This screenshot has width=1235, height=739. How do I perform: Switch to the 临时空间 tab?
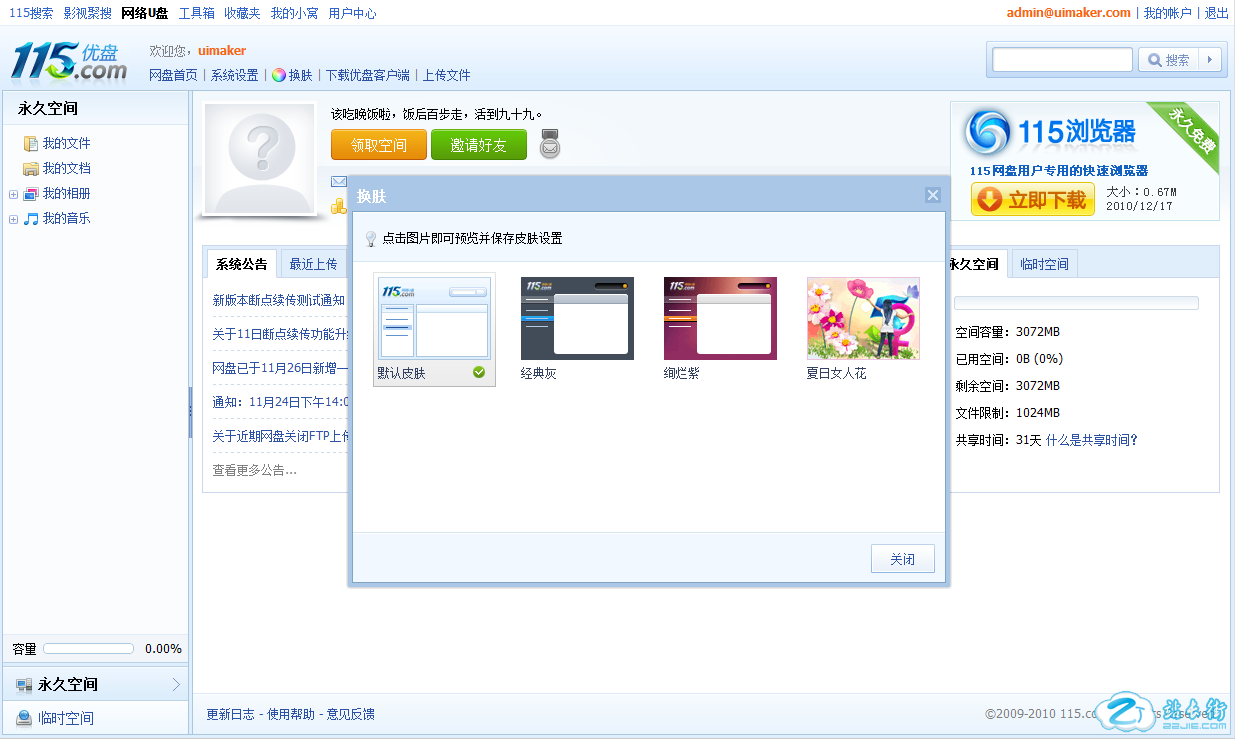(1044, 264)
